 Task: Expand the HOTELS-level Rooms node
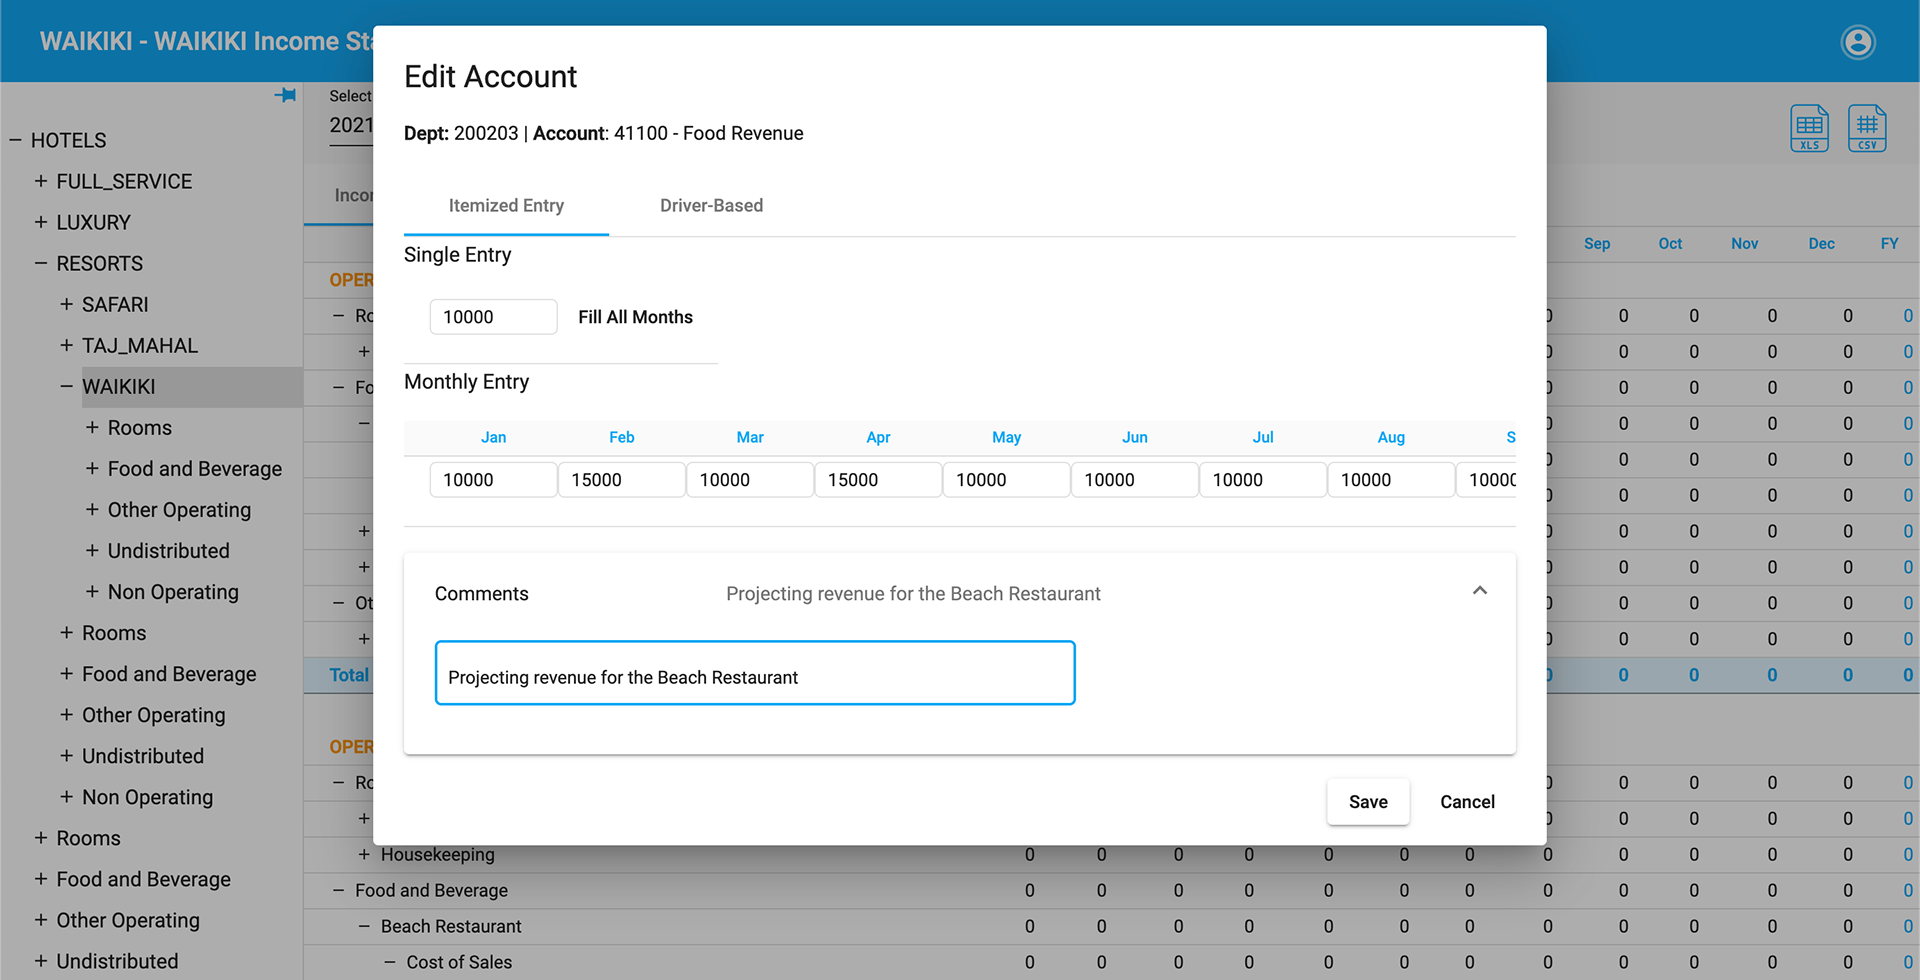coord(41,838)
